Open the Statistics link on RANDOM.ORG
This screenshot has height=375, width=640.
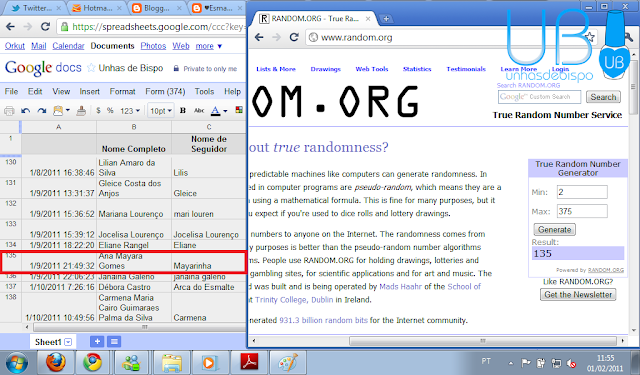tap(417, 69)
